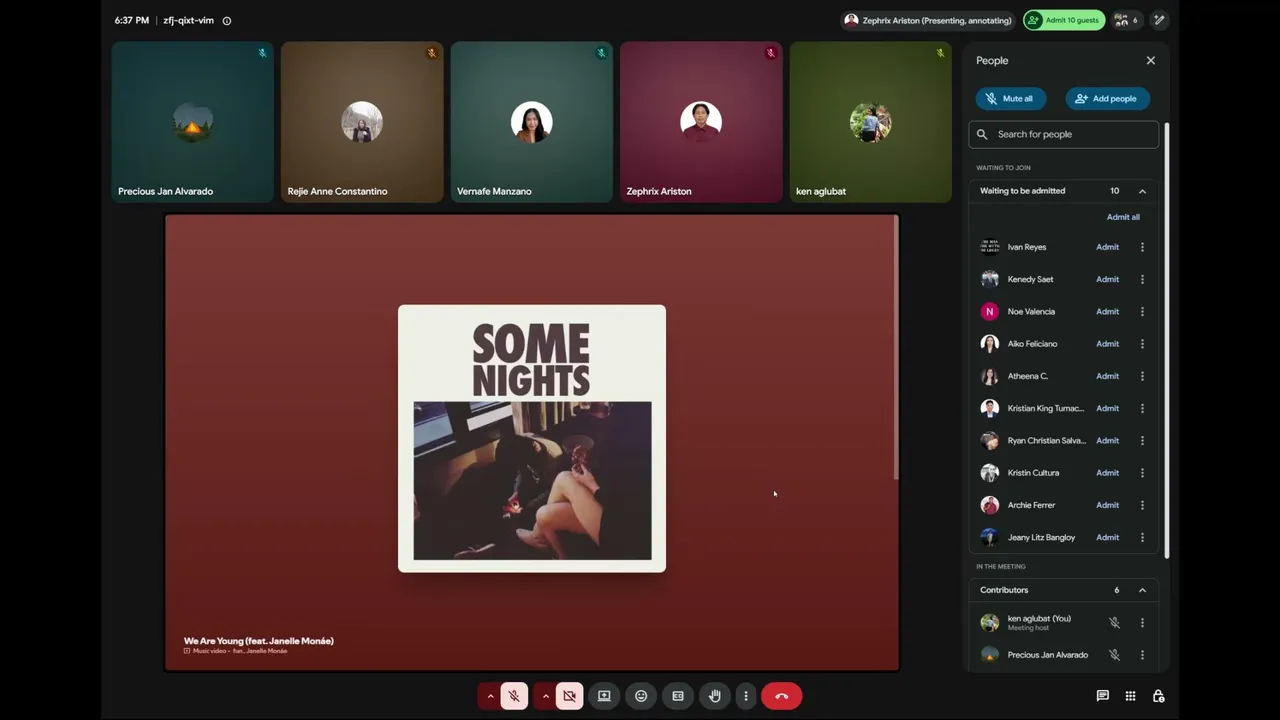The image size is (1280, 720).
Task: Open video settings arrow beside camera
Action: pyautogui.click(x=545, y=696)
